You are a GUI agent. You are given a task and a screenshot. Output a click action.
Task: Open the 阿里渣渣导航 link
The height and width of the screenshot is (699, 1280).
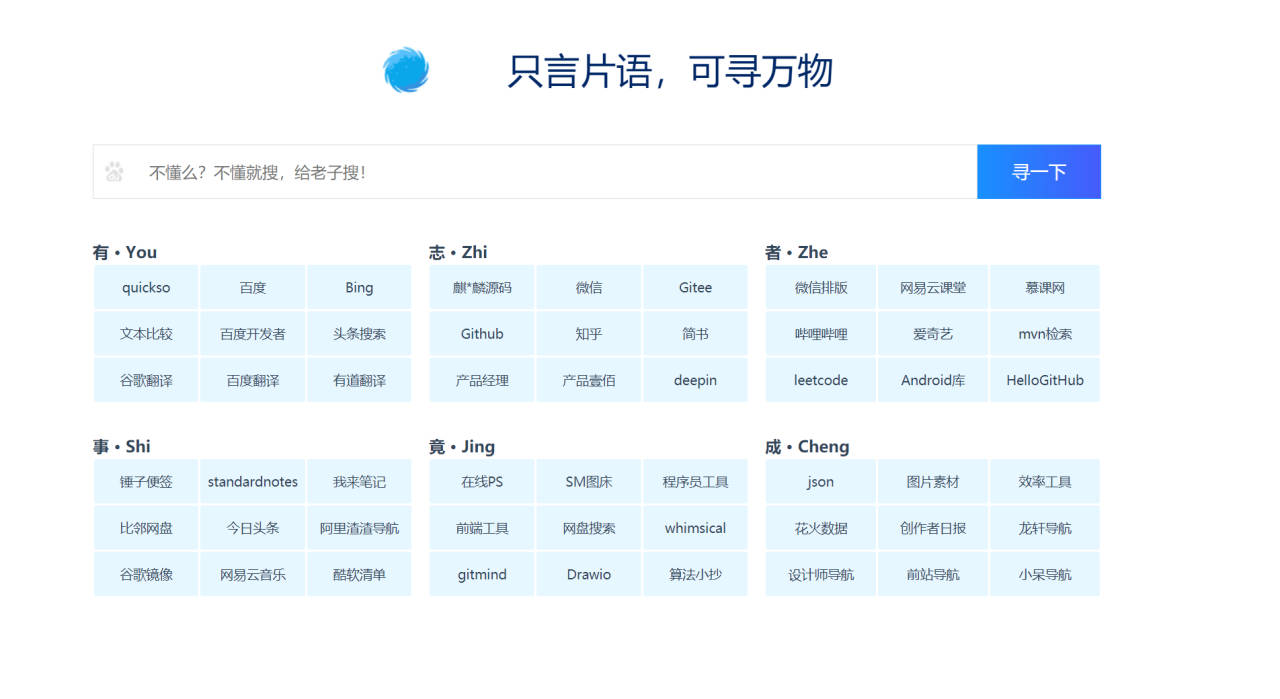(x=359, y=528)
